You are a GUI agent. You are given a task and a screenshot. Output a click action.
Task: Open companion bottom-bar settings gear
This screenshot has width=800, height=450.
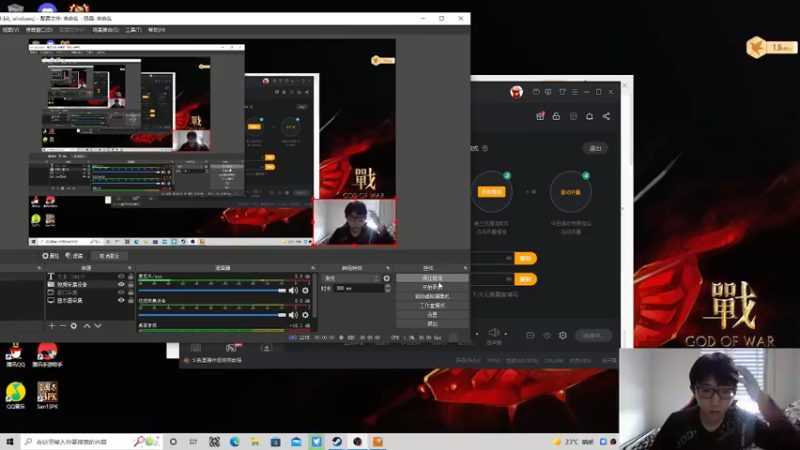pyautogui.click(x=563, y=335)
